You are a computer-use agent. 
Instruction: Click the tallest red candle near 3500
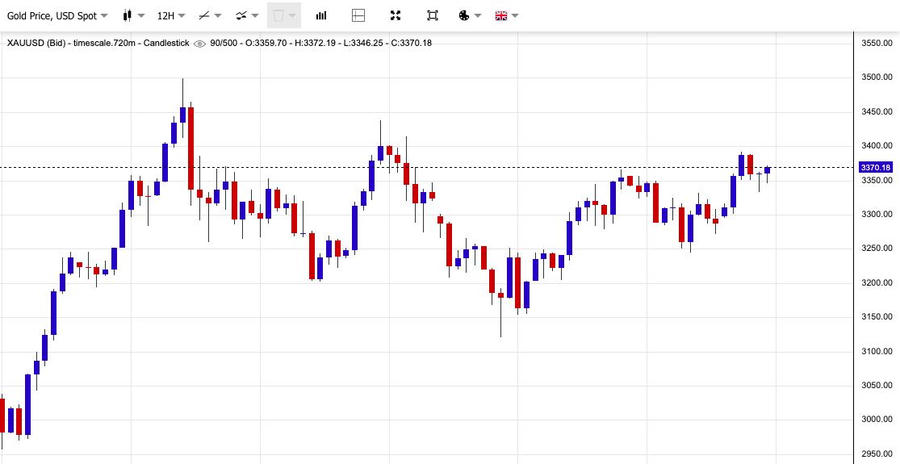tap(190, 145)
